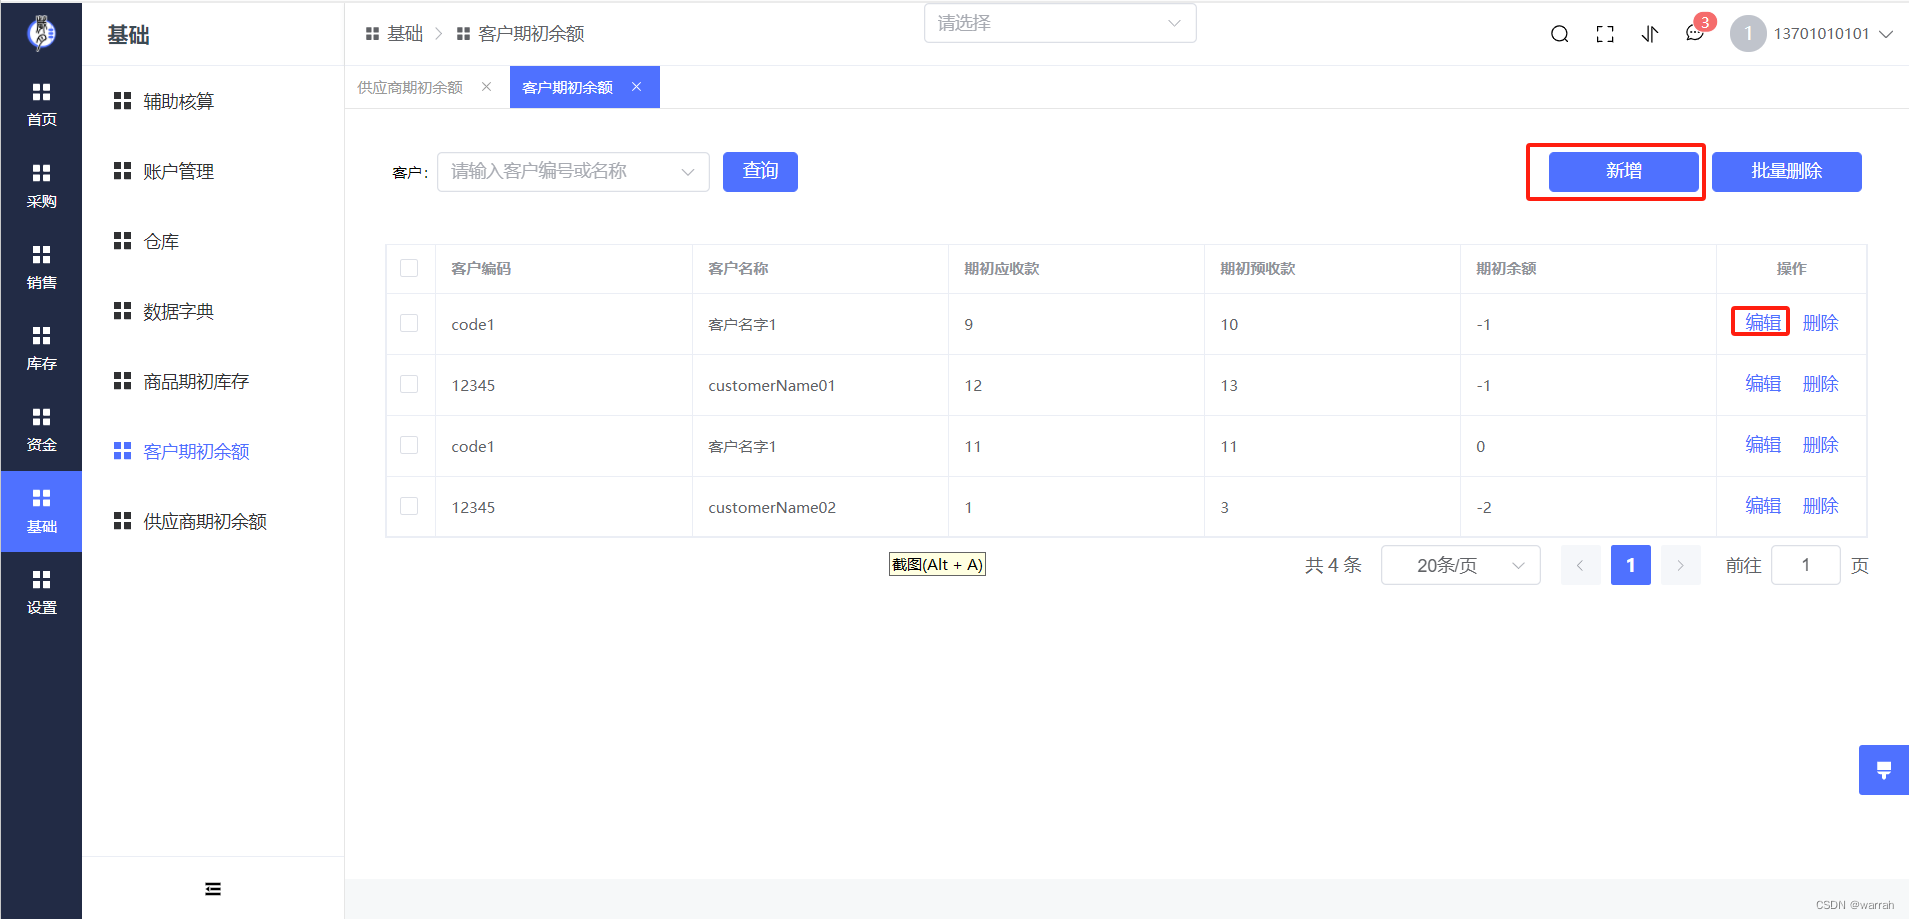Check the customerName01 row checkbox

coord(409,384)
